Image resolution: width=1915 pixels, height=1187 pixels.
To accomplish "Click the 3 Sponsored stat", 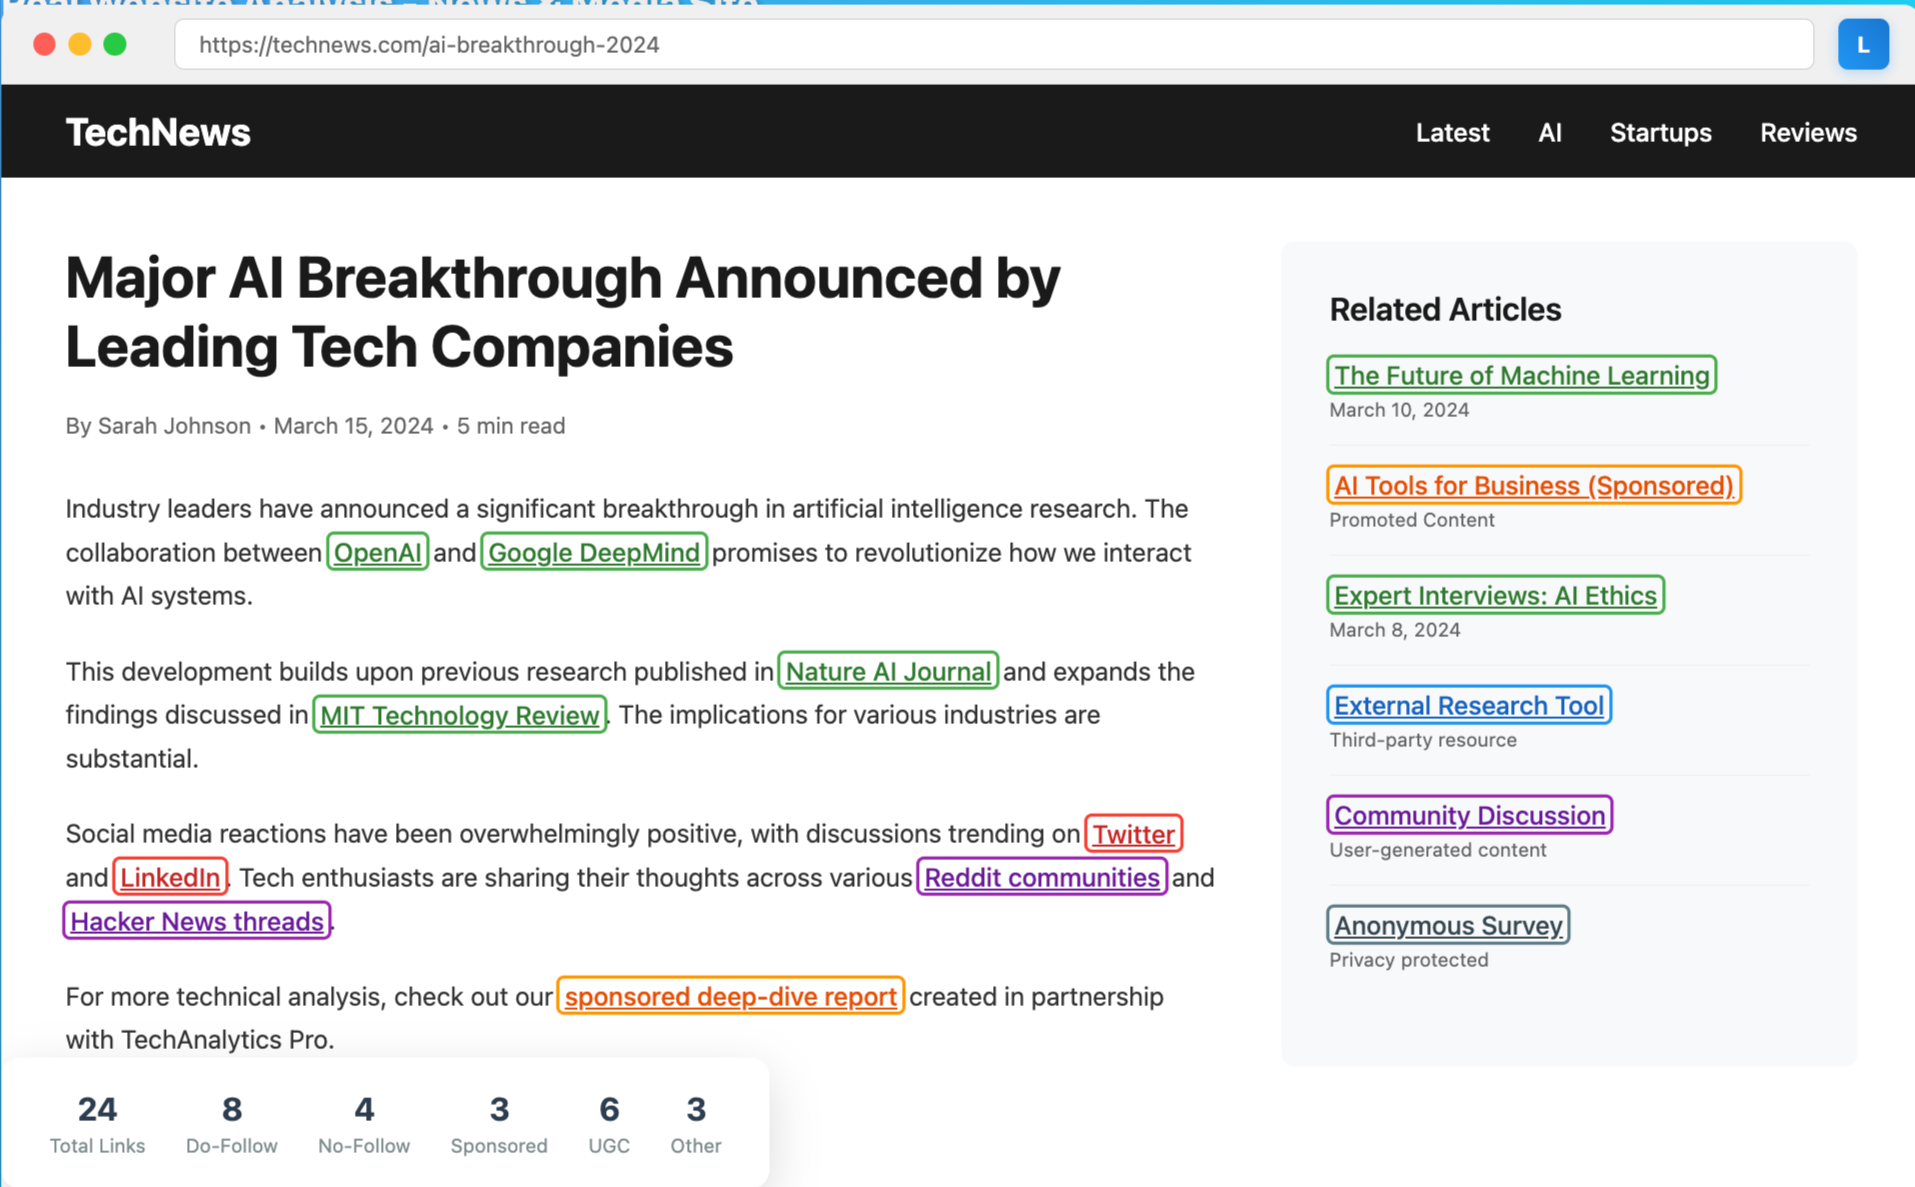I will pyautogui.click(x=499, y=1123).
